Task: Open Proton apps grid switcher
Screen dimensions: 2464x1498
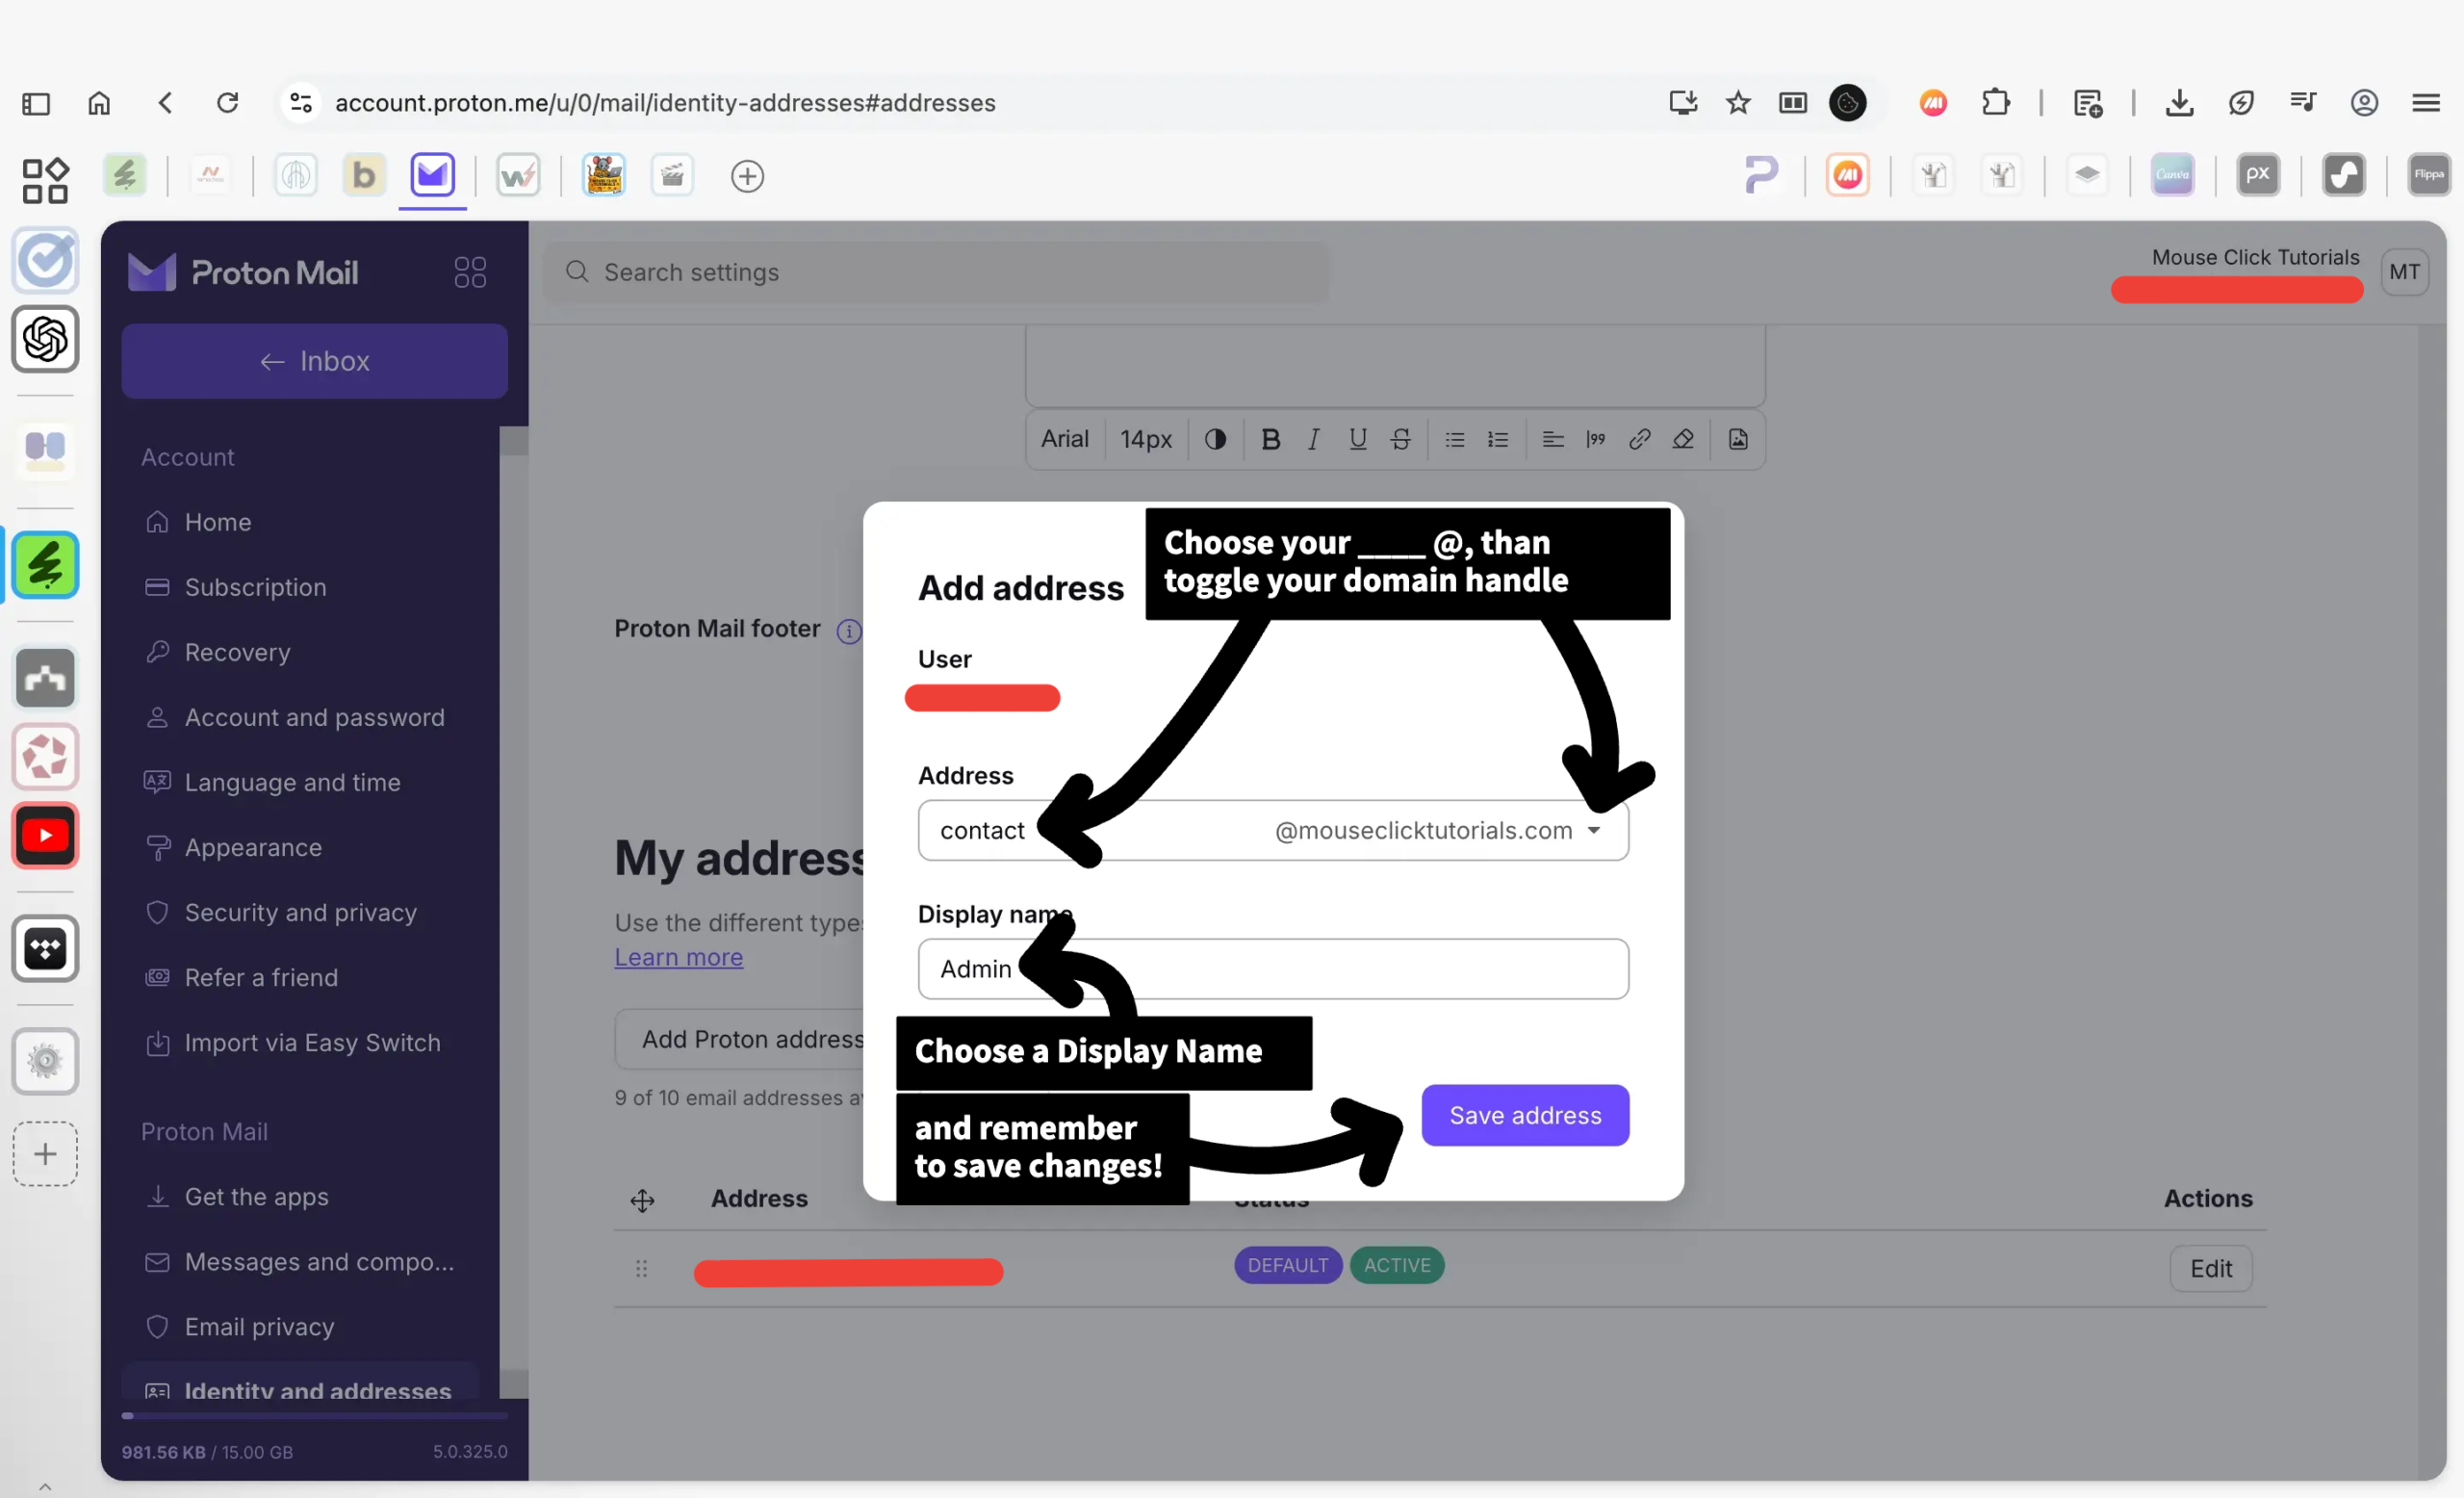Action: [x=470, y=272]
